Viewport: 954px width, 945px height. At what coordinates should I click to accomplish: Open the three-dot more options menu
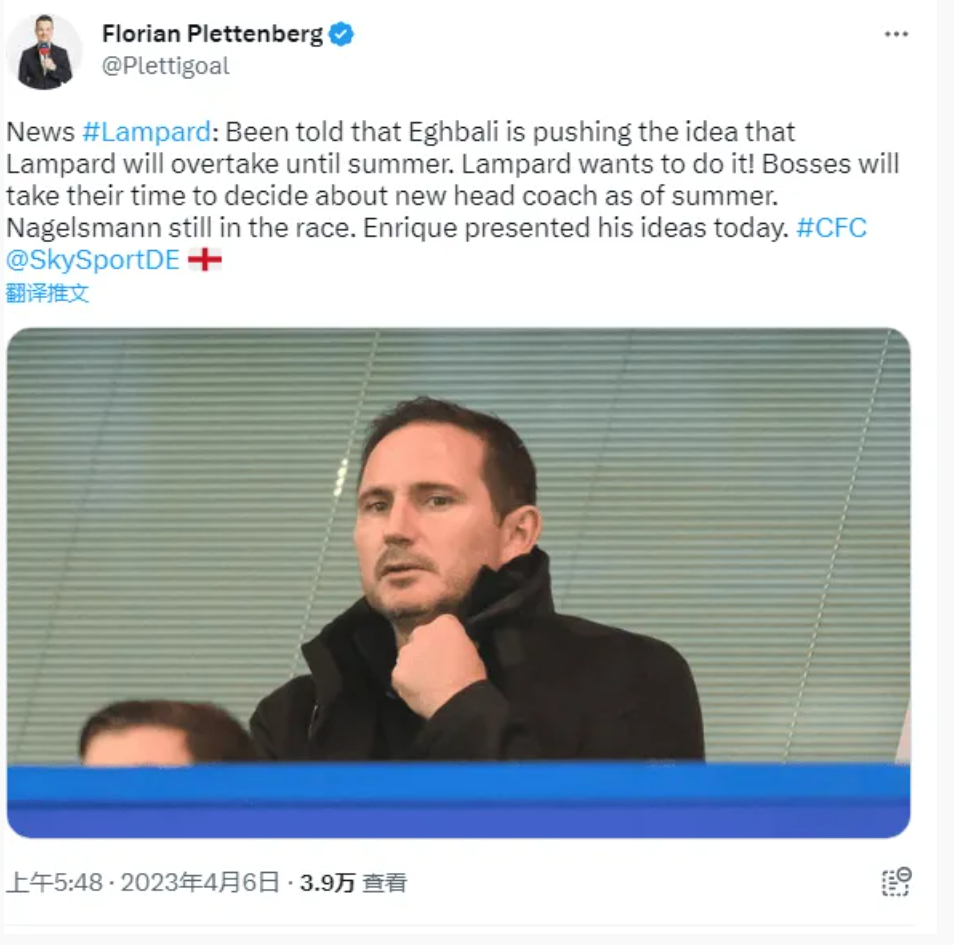896,34
